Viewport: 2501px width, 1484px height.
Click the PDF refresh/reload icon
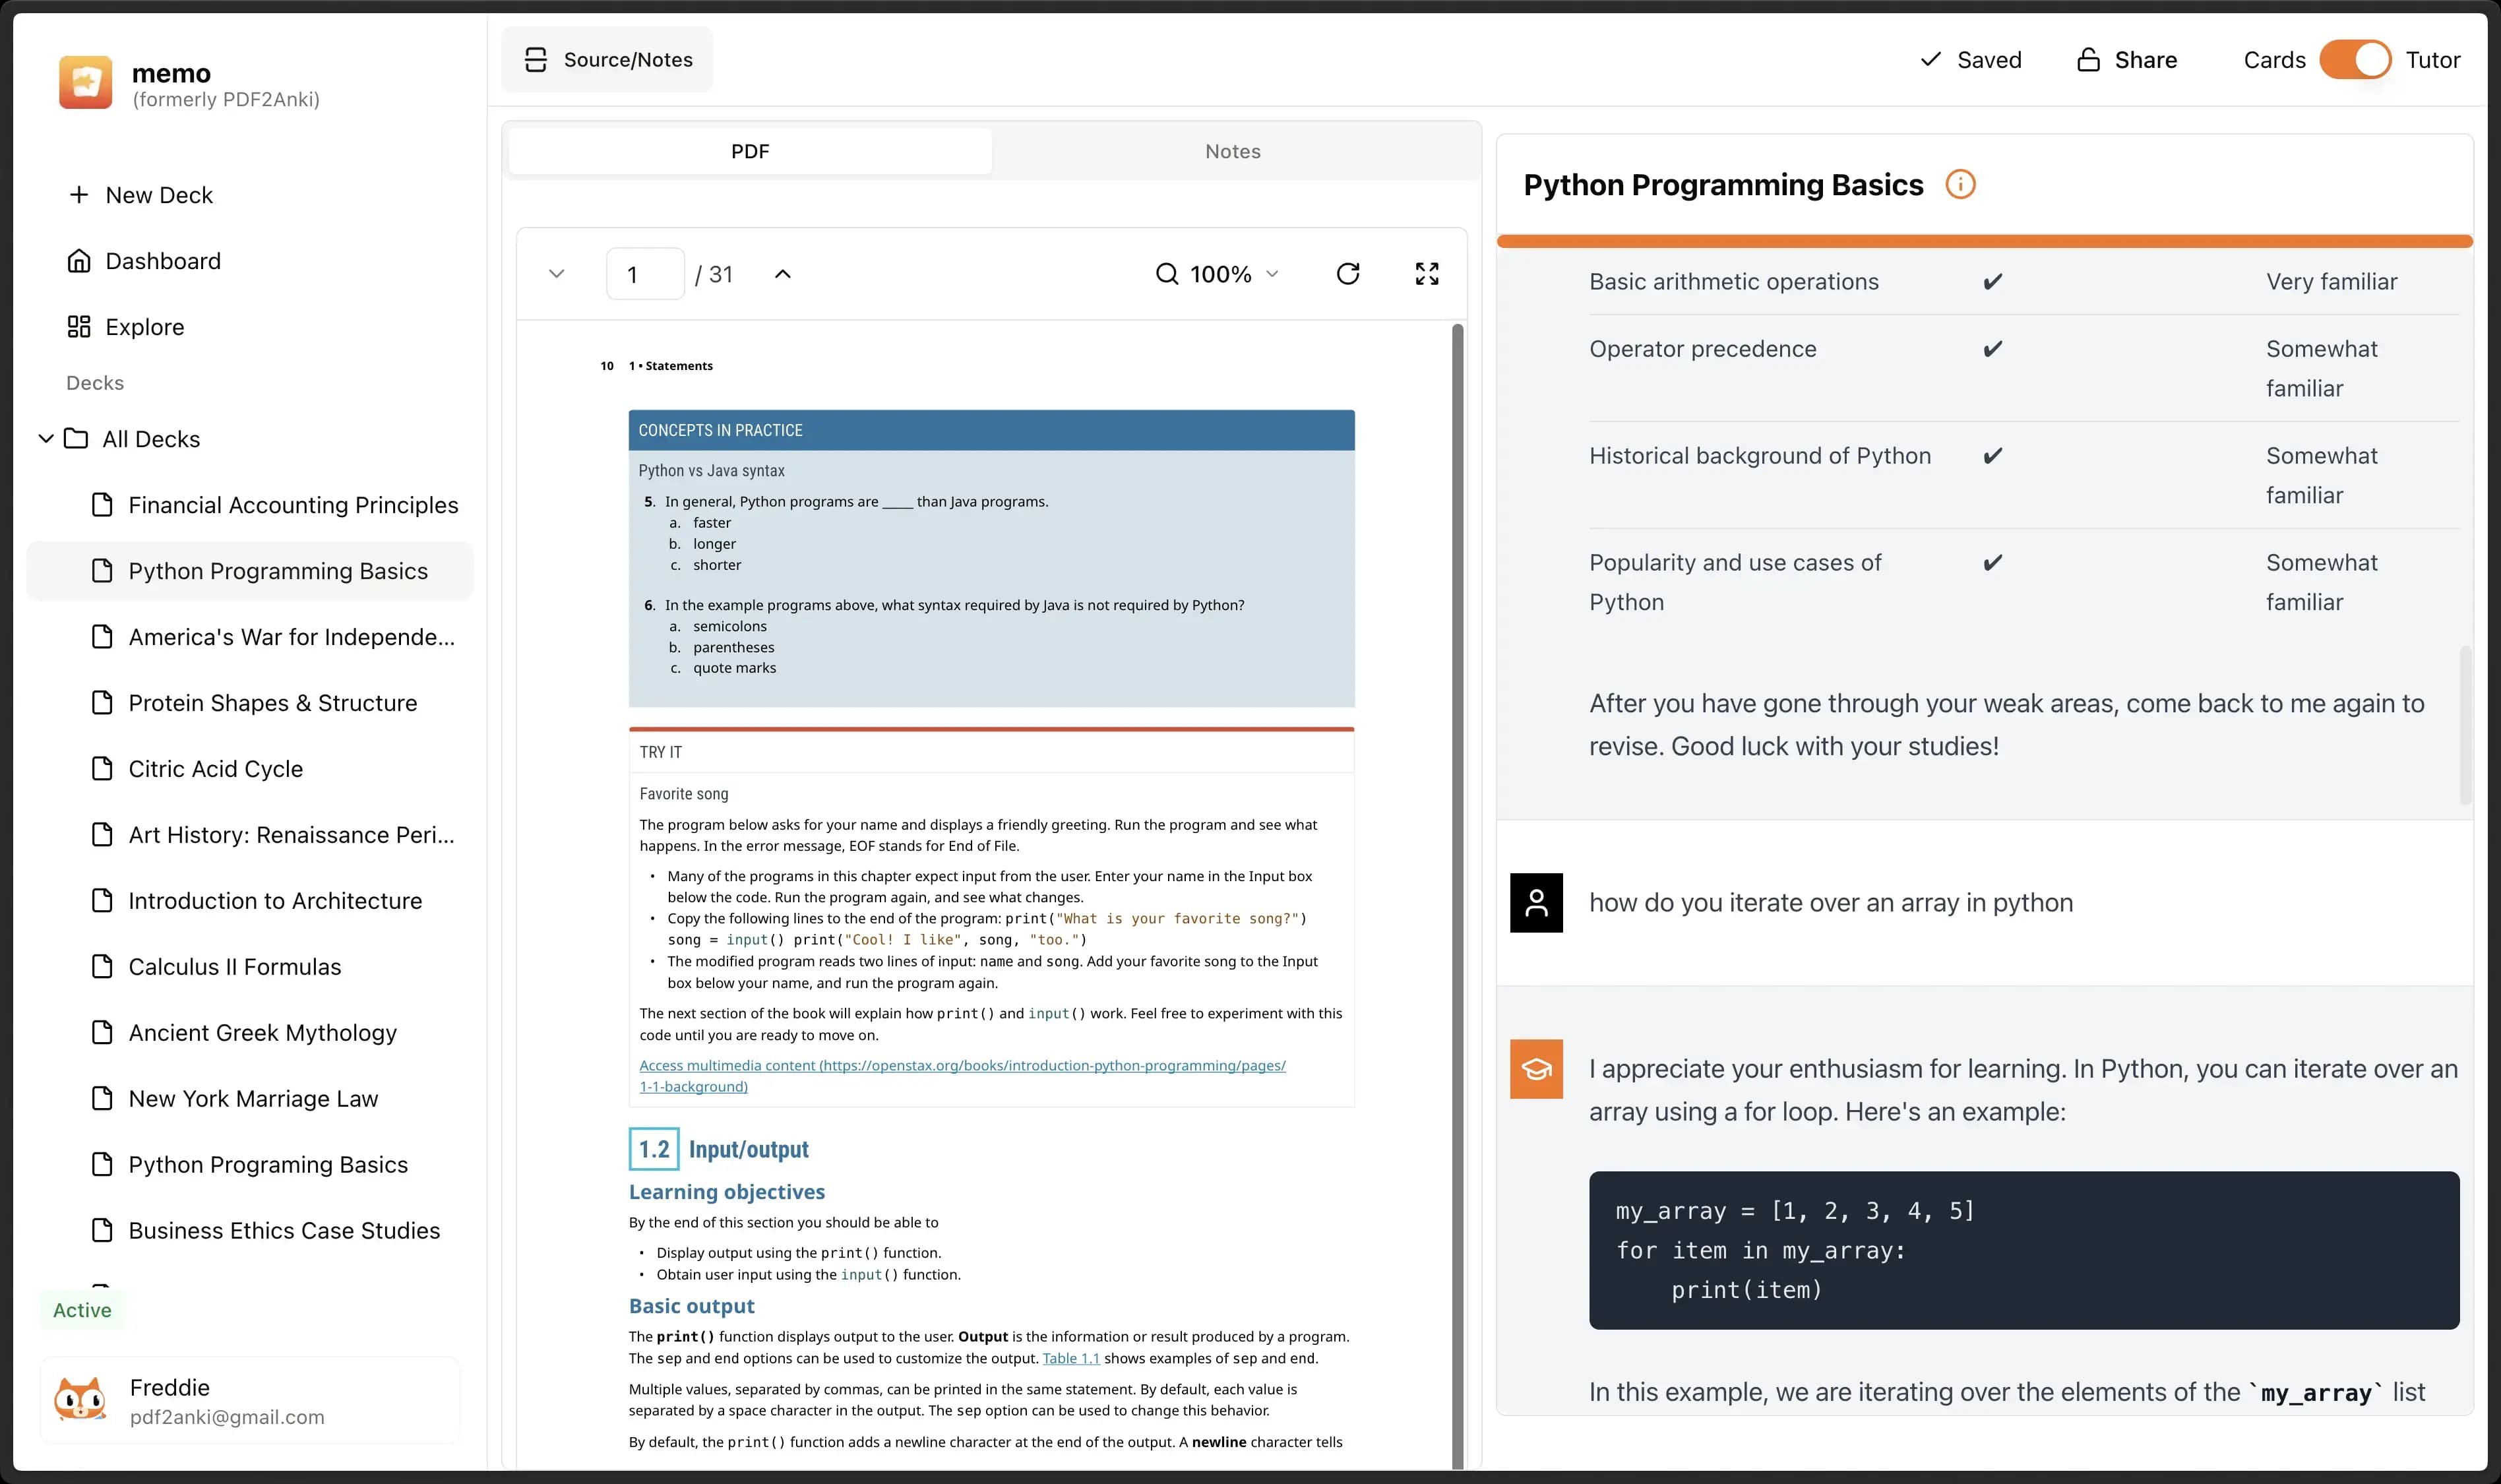(x=1346, y=274)
